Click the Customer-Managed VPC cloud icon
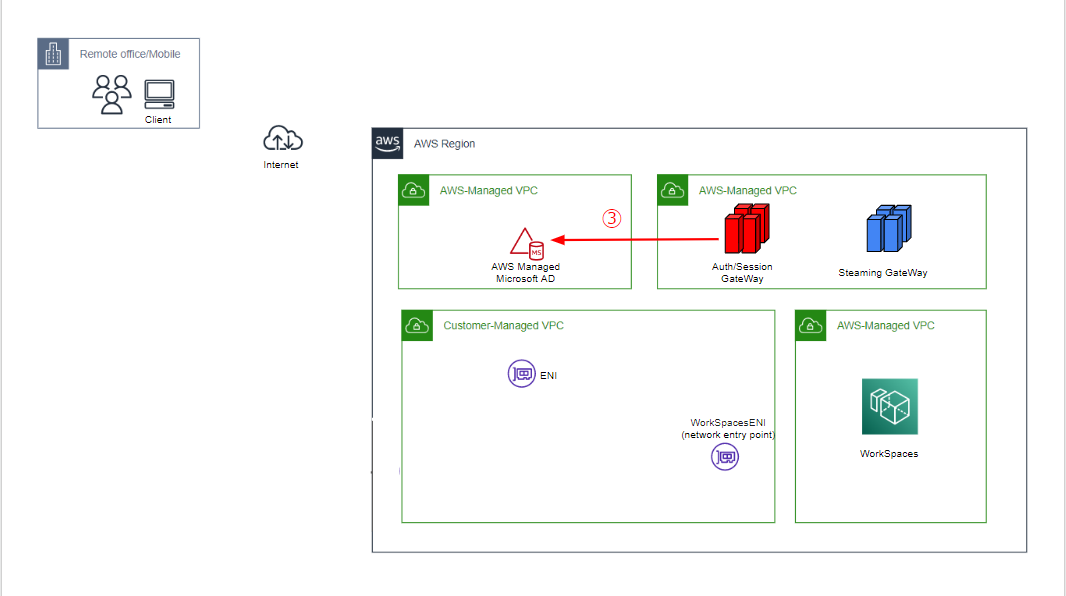This screenshot has height=596, width=1066. (417, 326)
